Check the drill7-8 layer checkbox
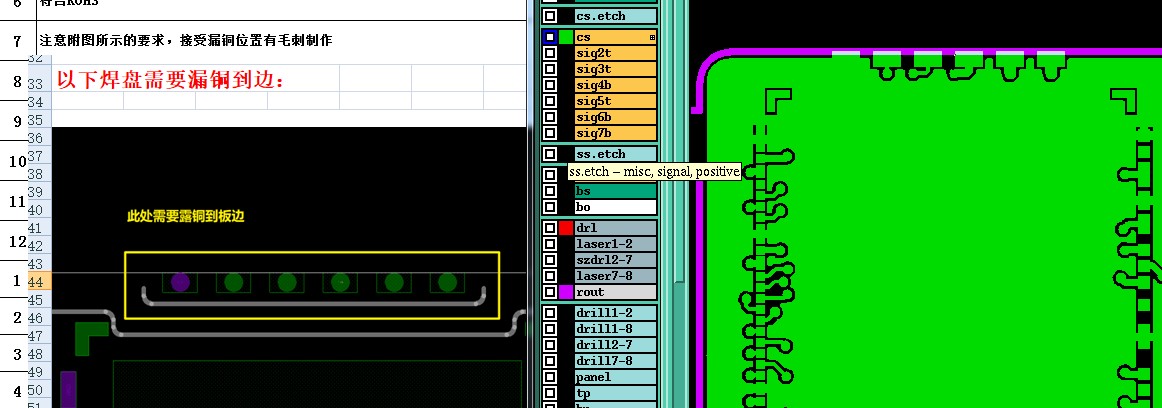The width and height of the screenshot is (1162, 408). (550, 361)
